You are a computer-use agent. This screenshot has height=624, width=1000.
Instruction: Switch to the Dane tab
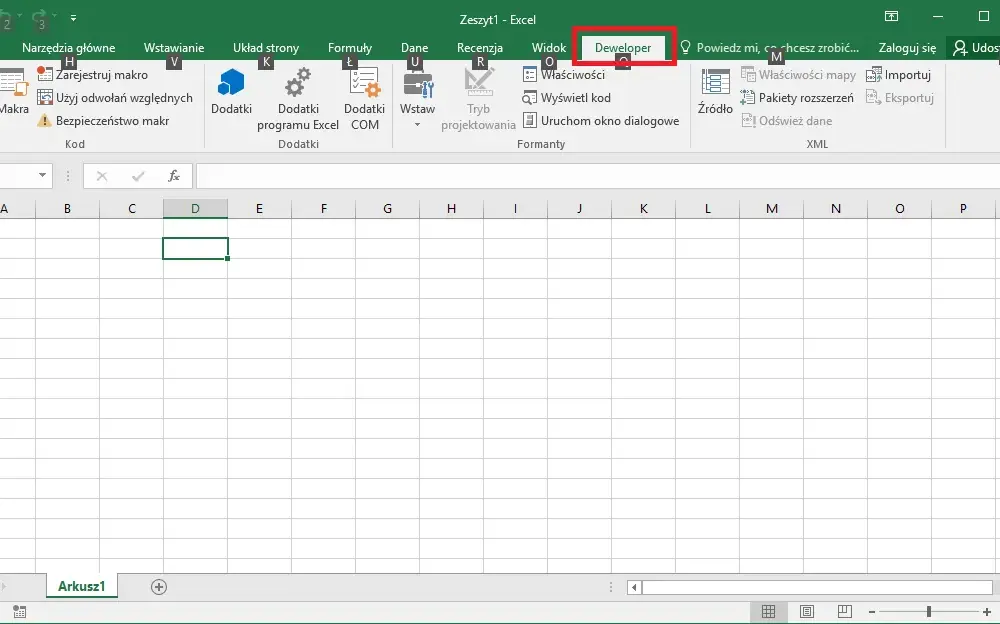pyautogui.click(x=415, y=48)
